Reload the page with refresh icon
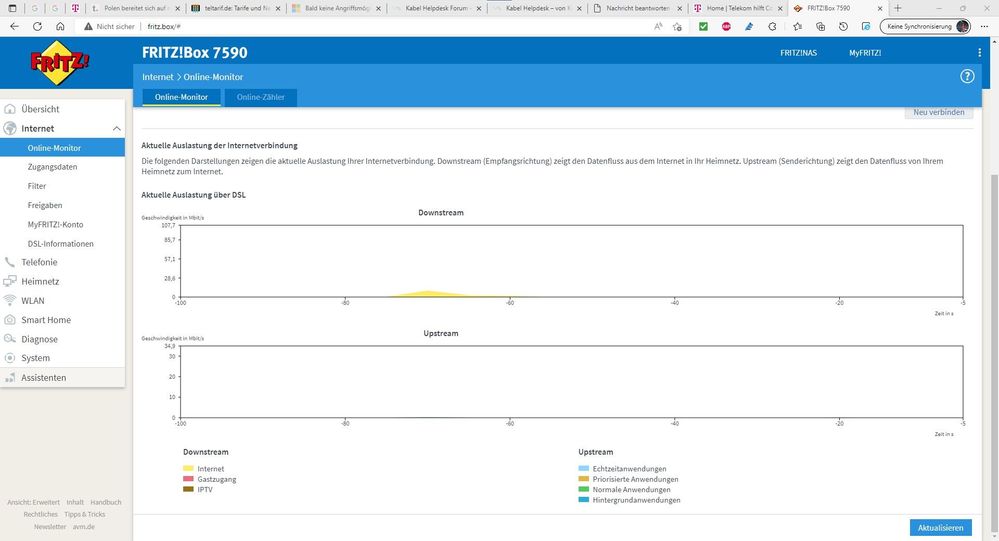Screen dimensions: 999x541 38,27
